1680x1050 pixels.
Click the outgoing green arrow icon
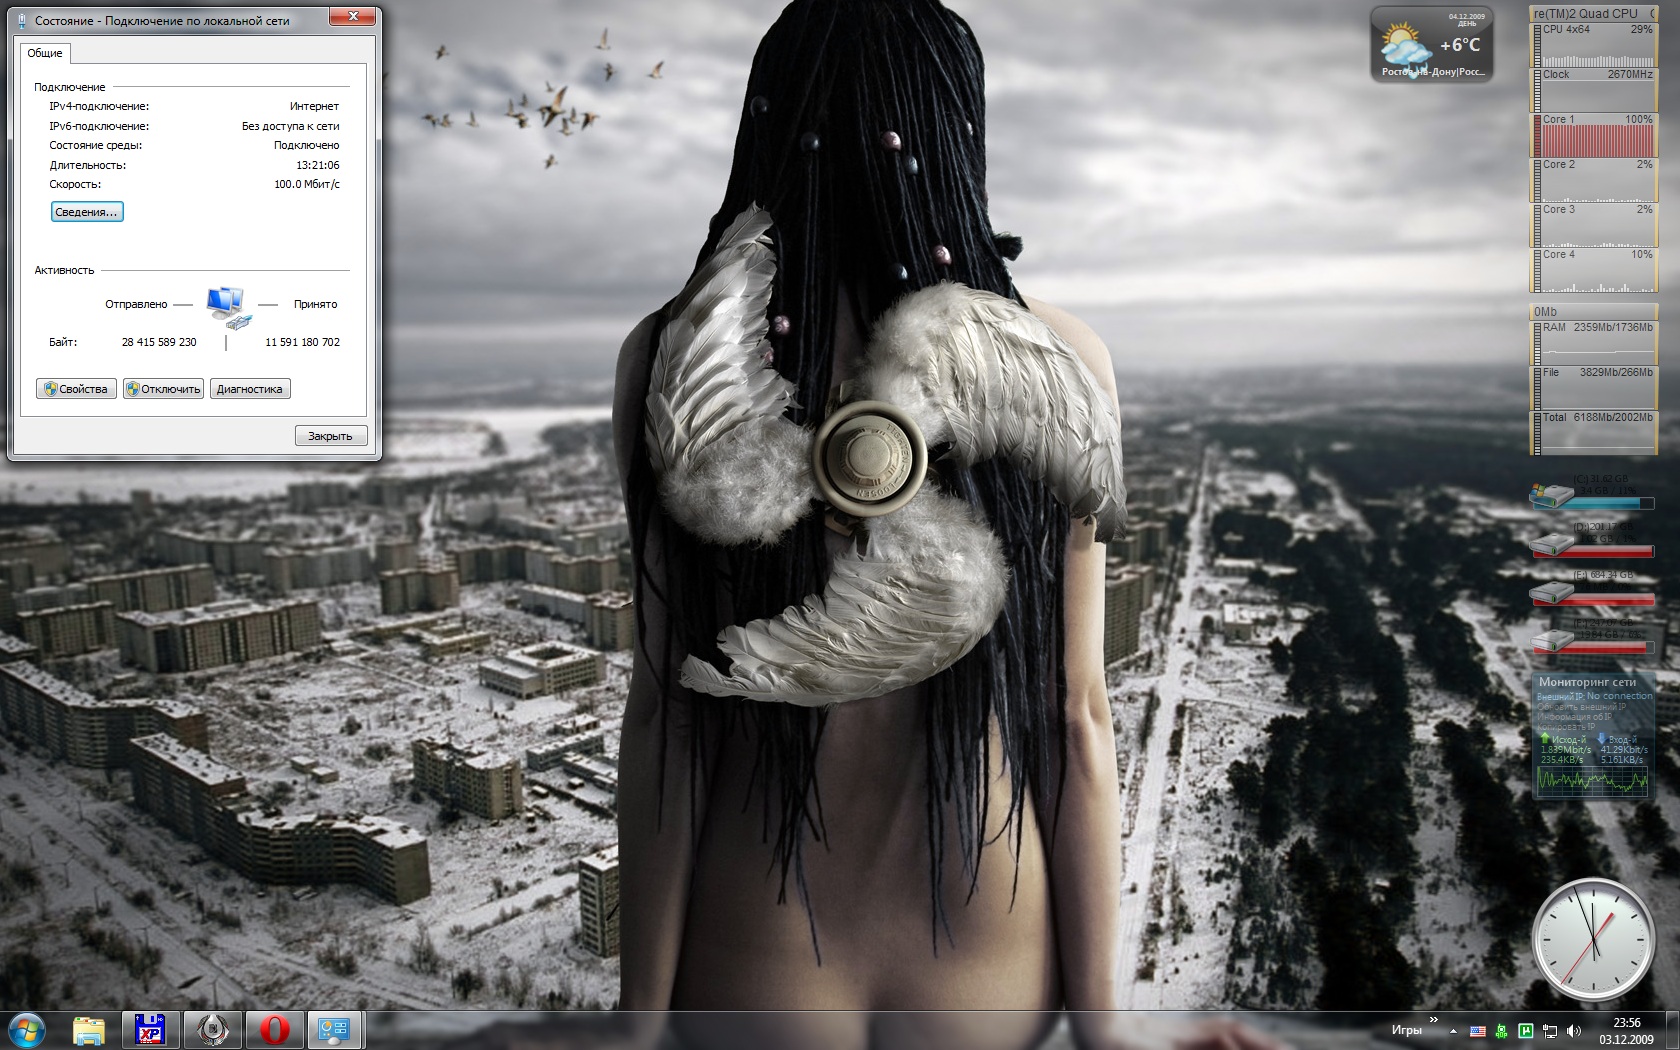pos(1545,738)
